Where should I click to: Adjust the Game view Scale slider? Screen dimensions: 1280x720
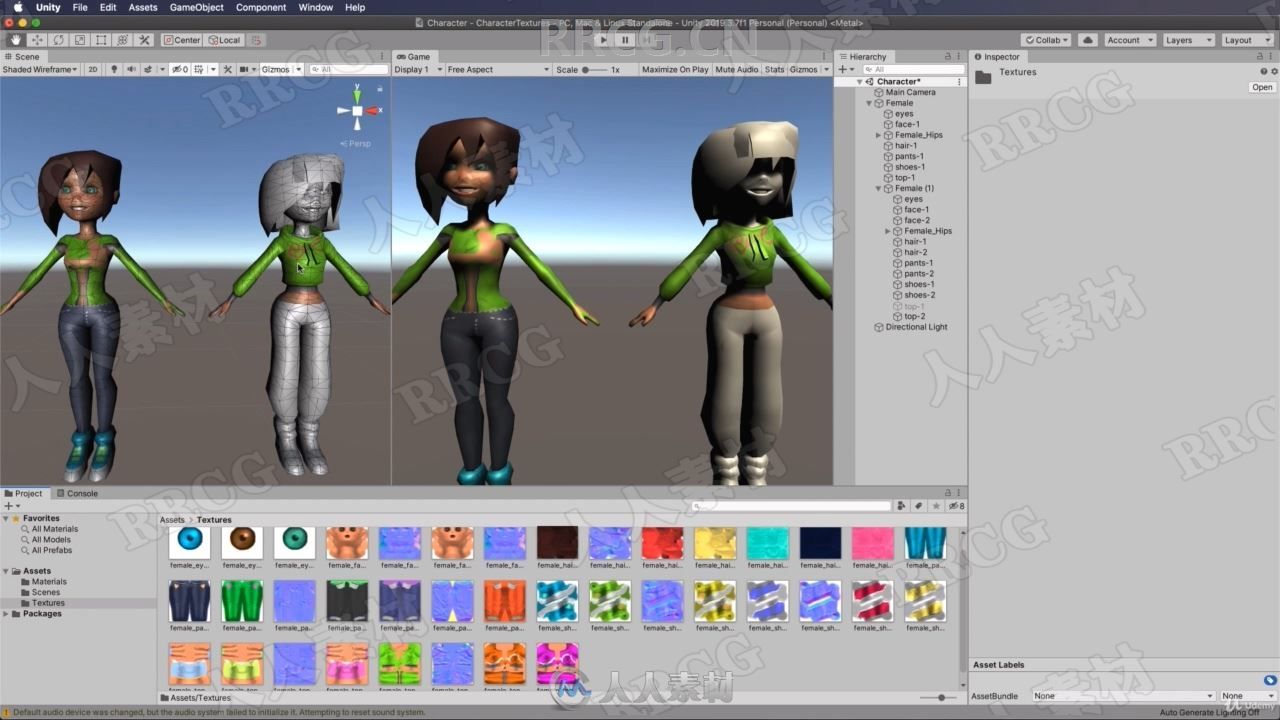pos(595,70)
